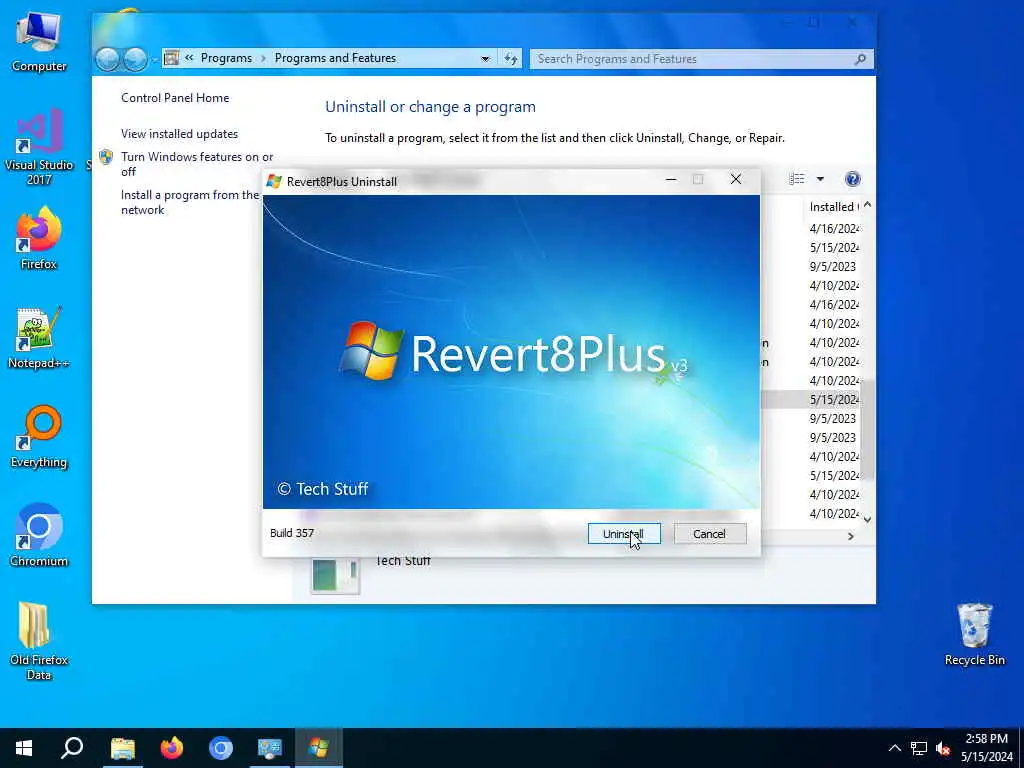The height and width of the screenshot is (768, 1024).
Task: Open the clock showing 2:58 PM
Action: [x=987, y=748]
